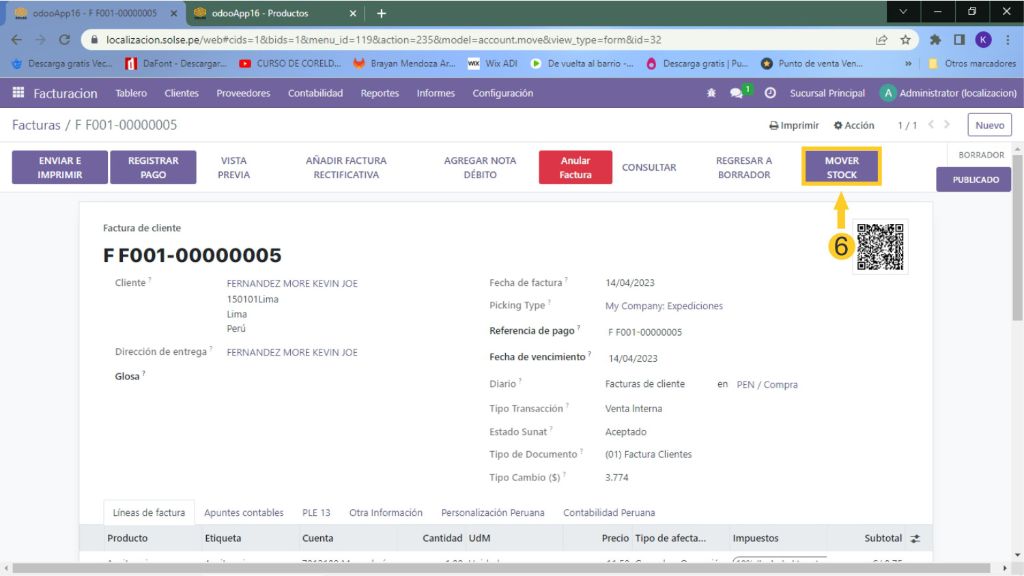Open the Contabilidad menu
The width and height of the screenshot is (1024, 576).
coord(315,93)
